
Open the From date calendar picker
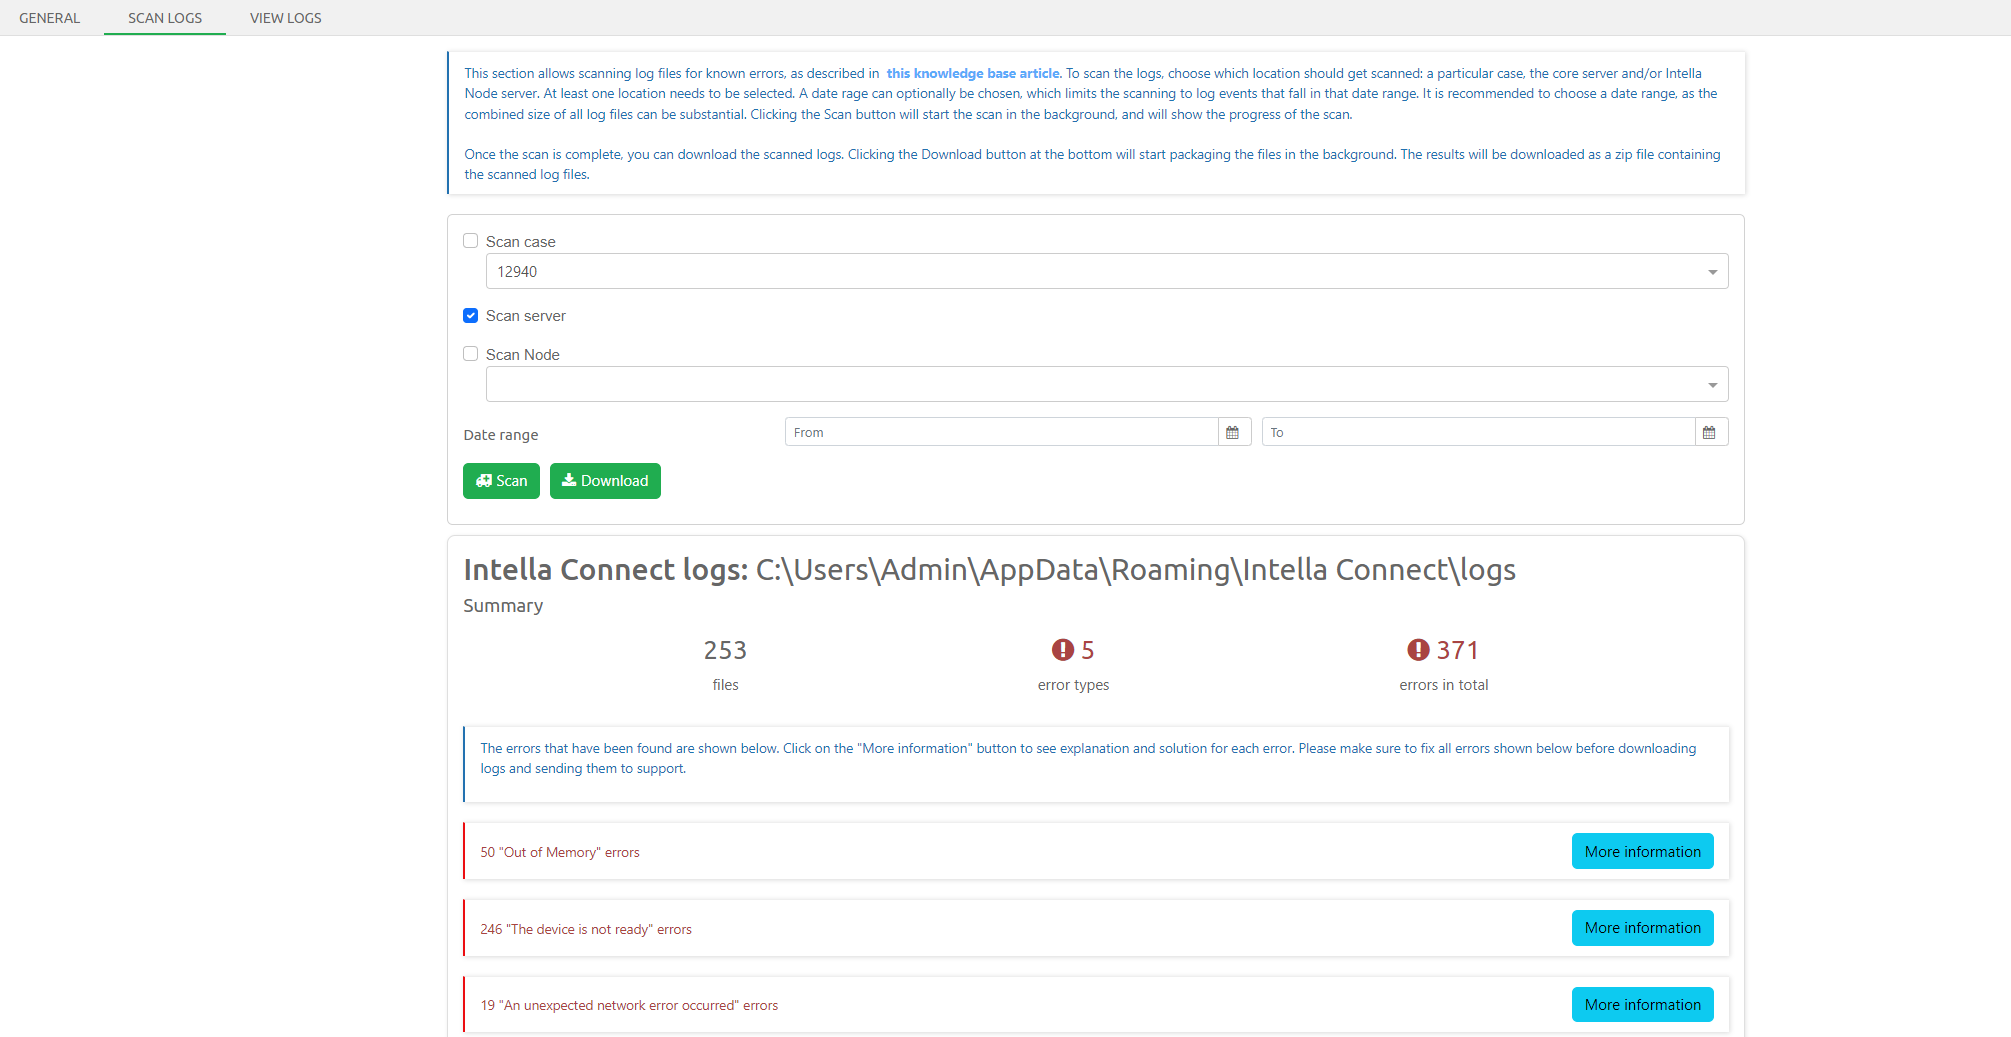coord(1234,431)
